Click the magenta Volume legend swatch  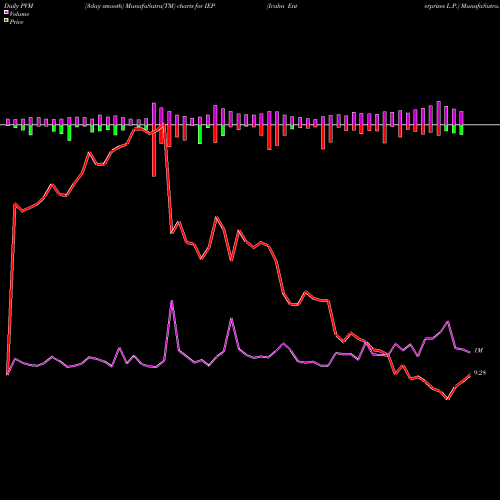6,12
